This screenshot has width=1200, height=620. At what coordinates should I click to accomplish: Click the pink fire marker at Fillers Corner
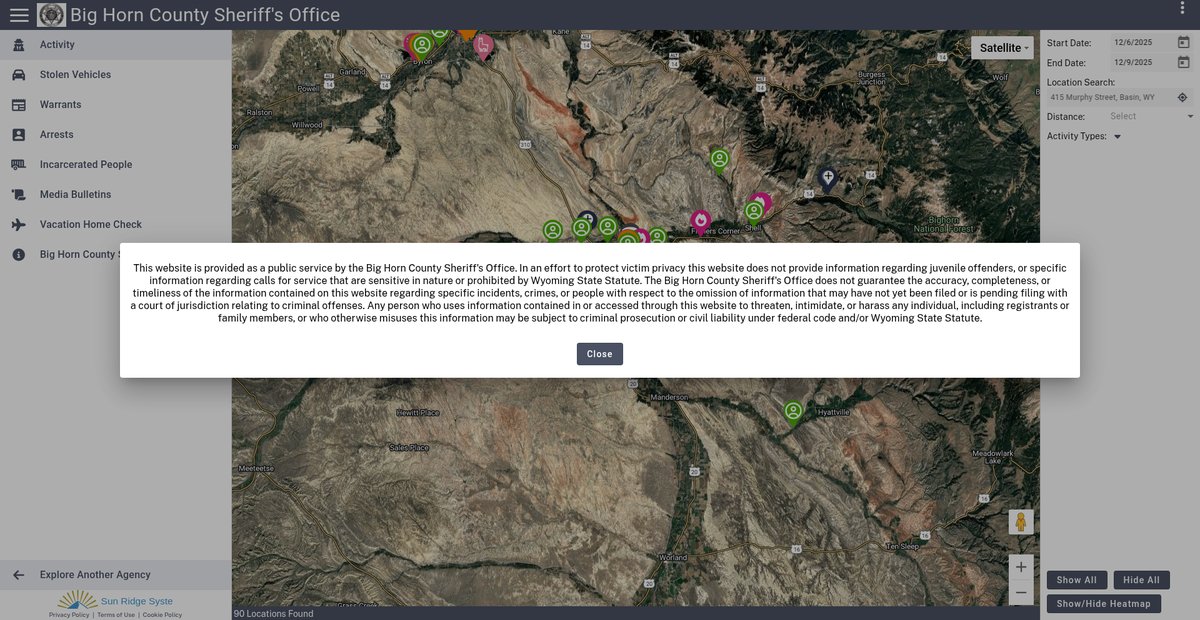pyautogui.click(x=701, y=222)
